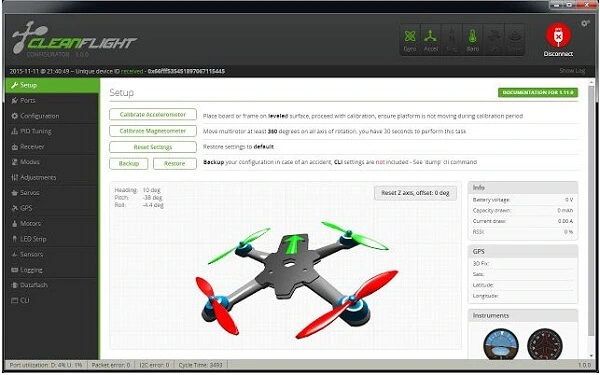Open the Receiver tab
The image size is (600, 375).
[x=52, y=147]
